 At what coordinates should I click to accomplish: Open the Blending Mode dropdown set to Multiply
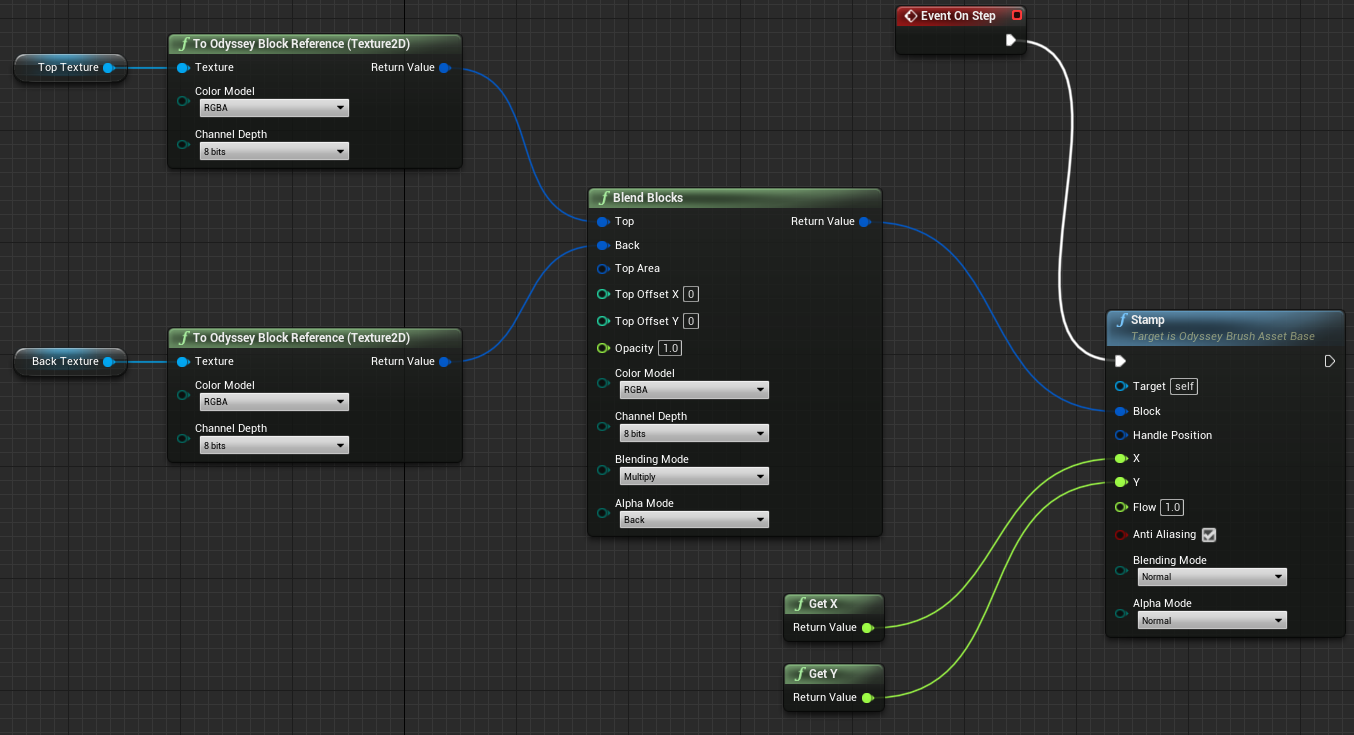[x=693, y=476]
